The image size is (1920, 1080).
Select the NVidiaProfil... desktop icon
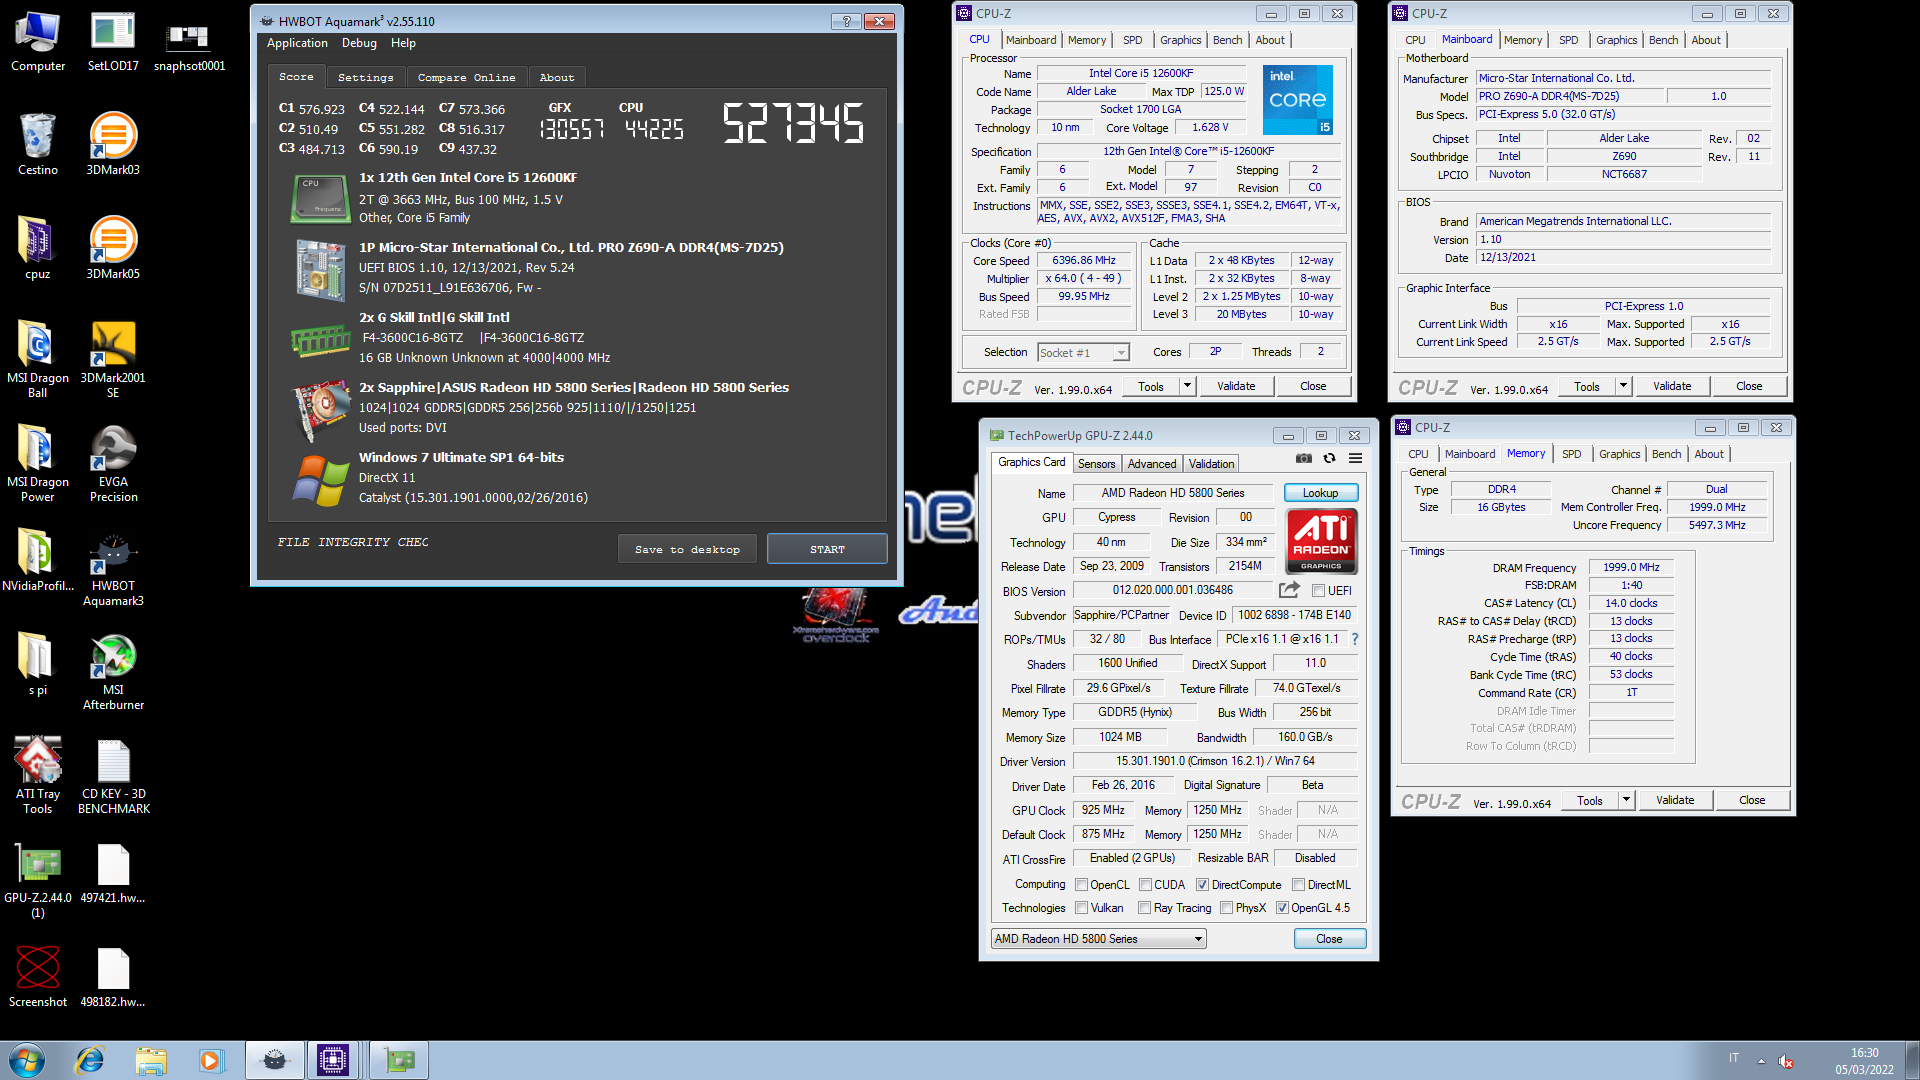click(x=38, y=562)
